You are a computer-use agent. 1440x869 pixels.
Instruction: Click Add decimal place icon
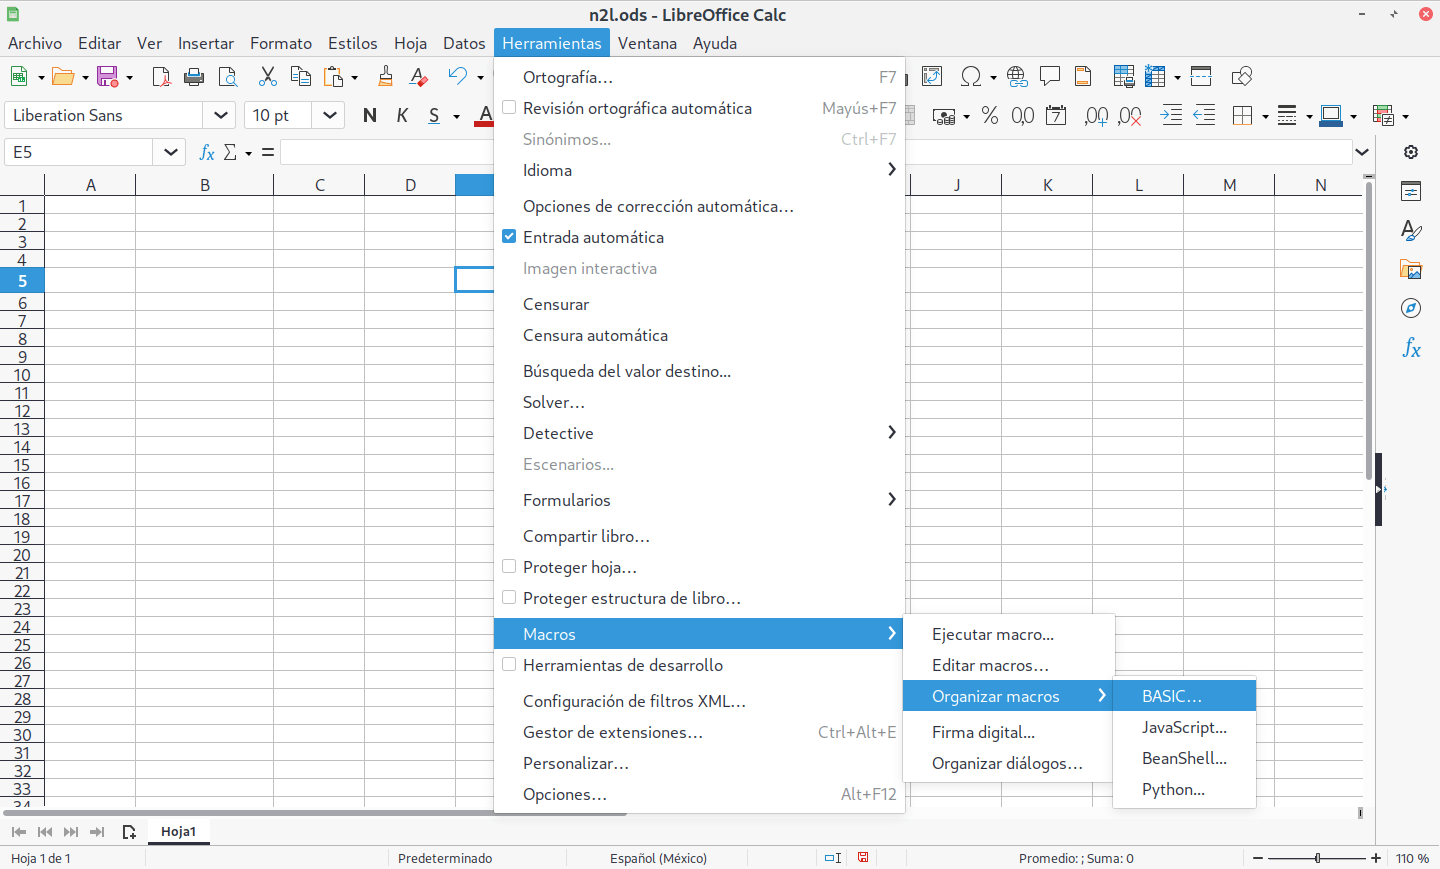[x=1096, y=115]
